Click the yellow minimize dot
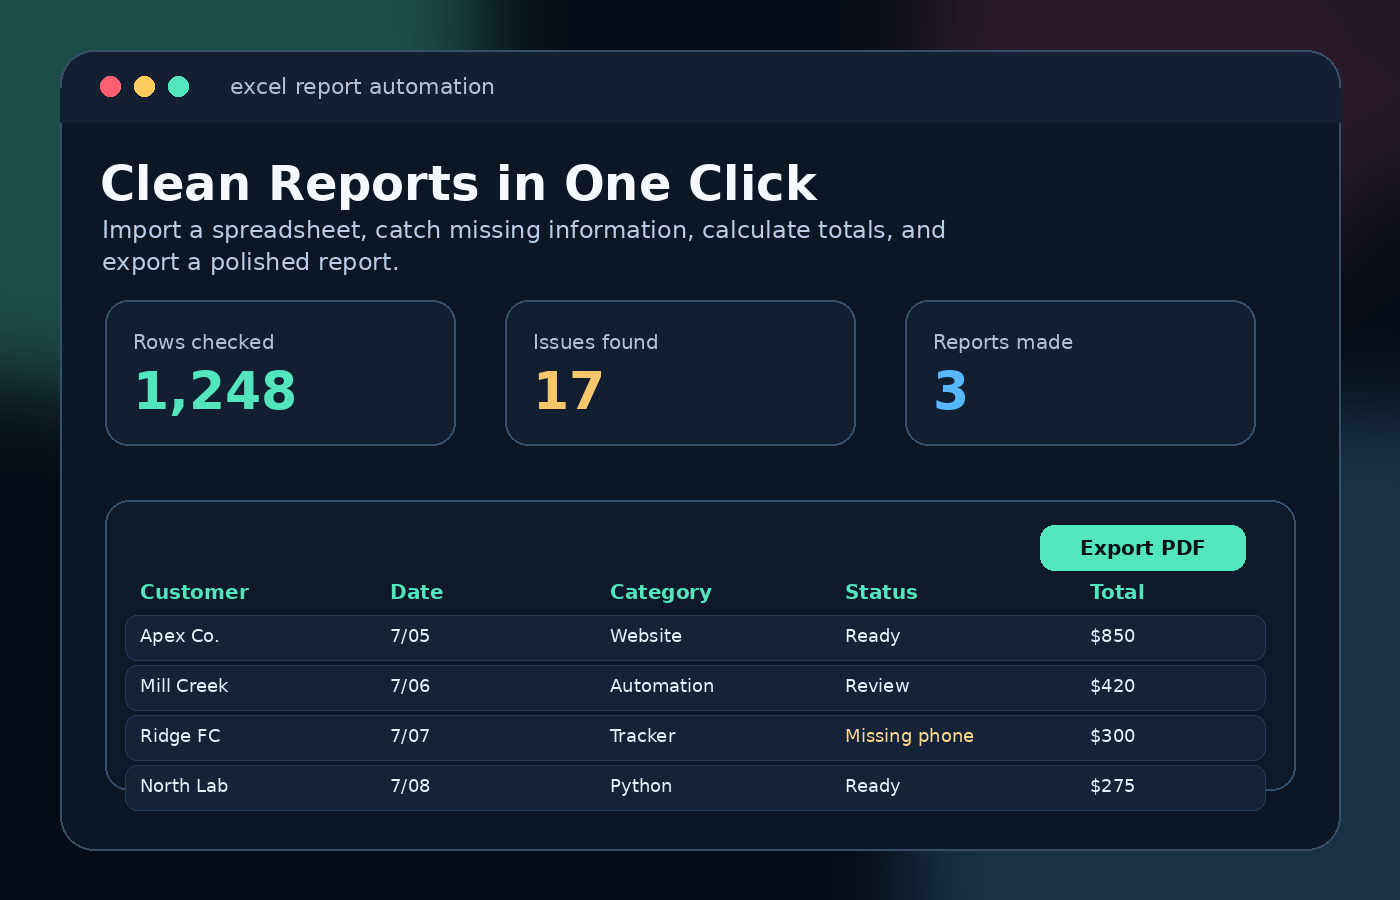Screen dimensions: 1400x900 145,87
